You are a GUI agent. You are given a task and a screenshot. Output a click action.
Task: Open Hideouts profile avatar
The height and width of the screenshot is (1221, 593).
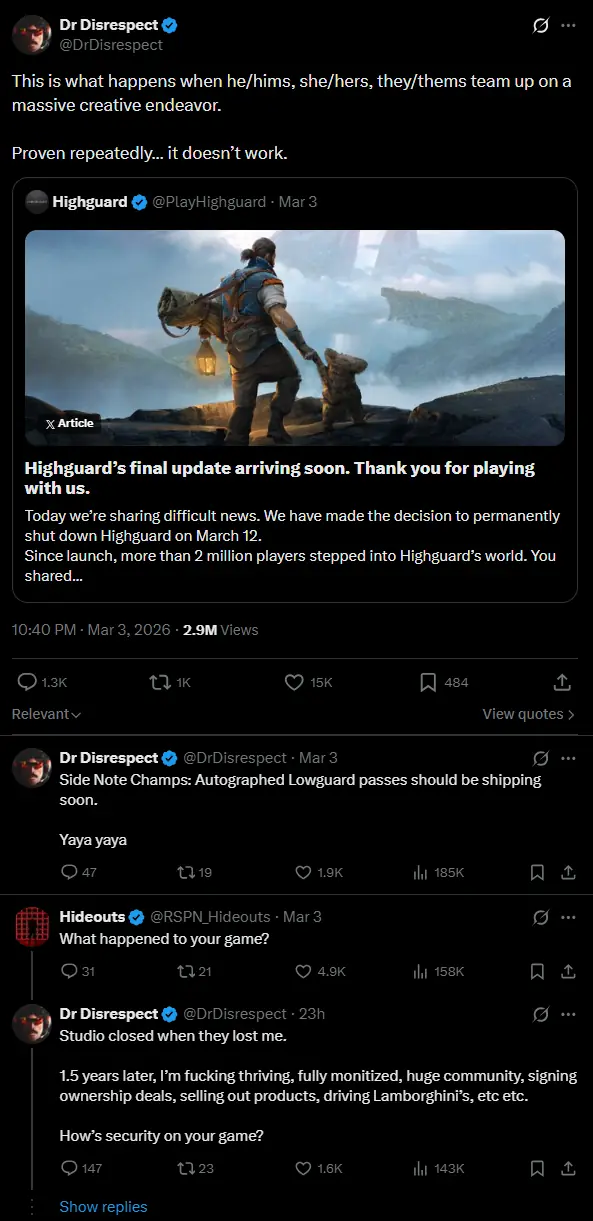(32, 926)
